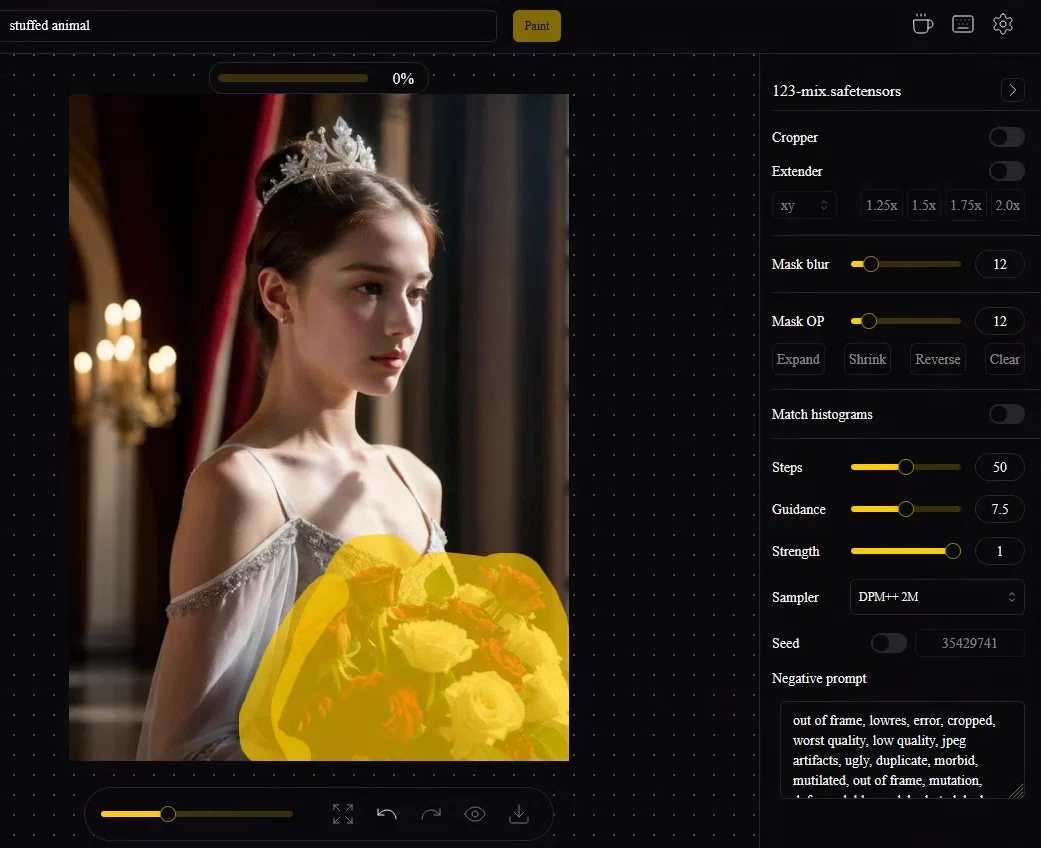Click the Guidance value field showing 7.5
Viewport: 1041px width, 848px height.
[999, 509]
